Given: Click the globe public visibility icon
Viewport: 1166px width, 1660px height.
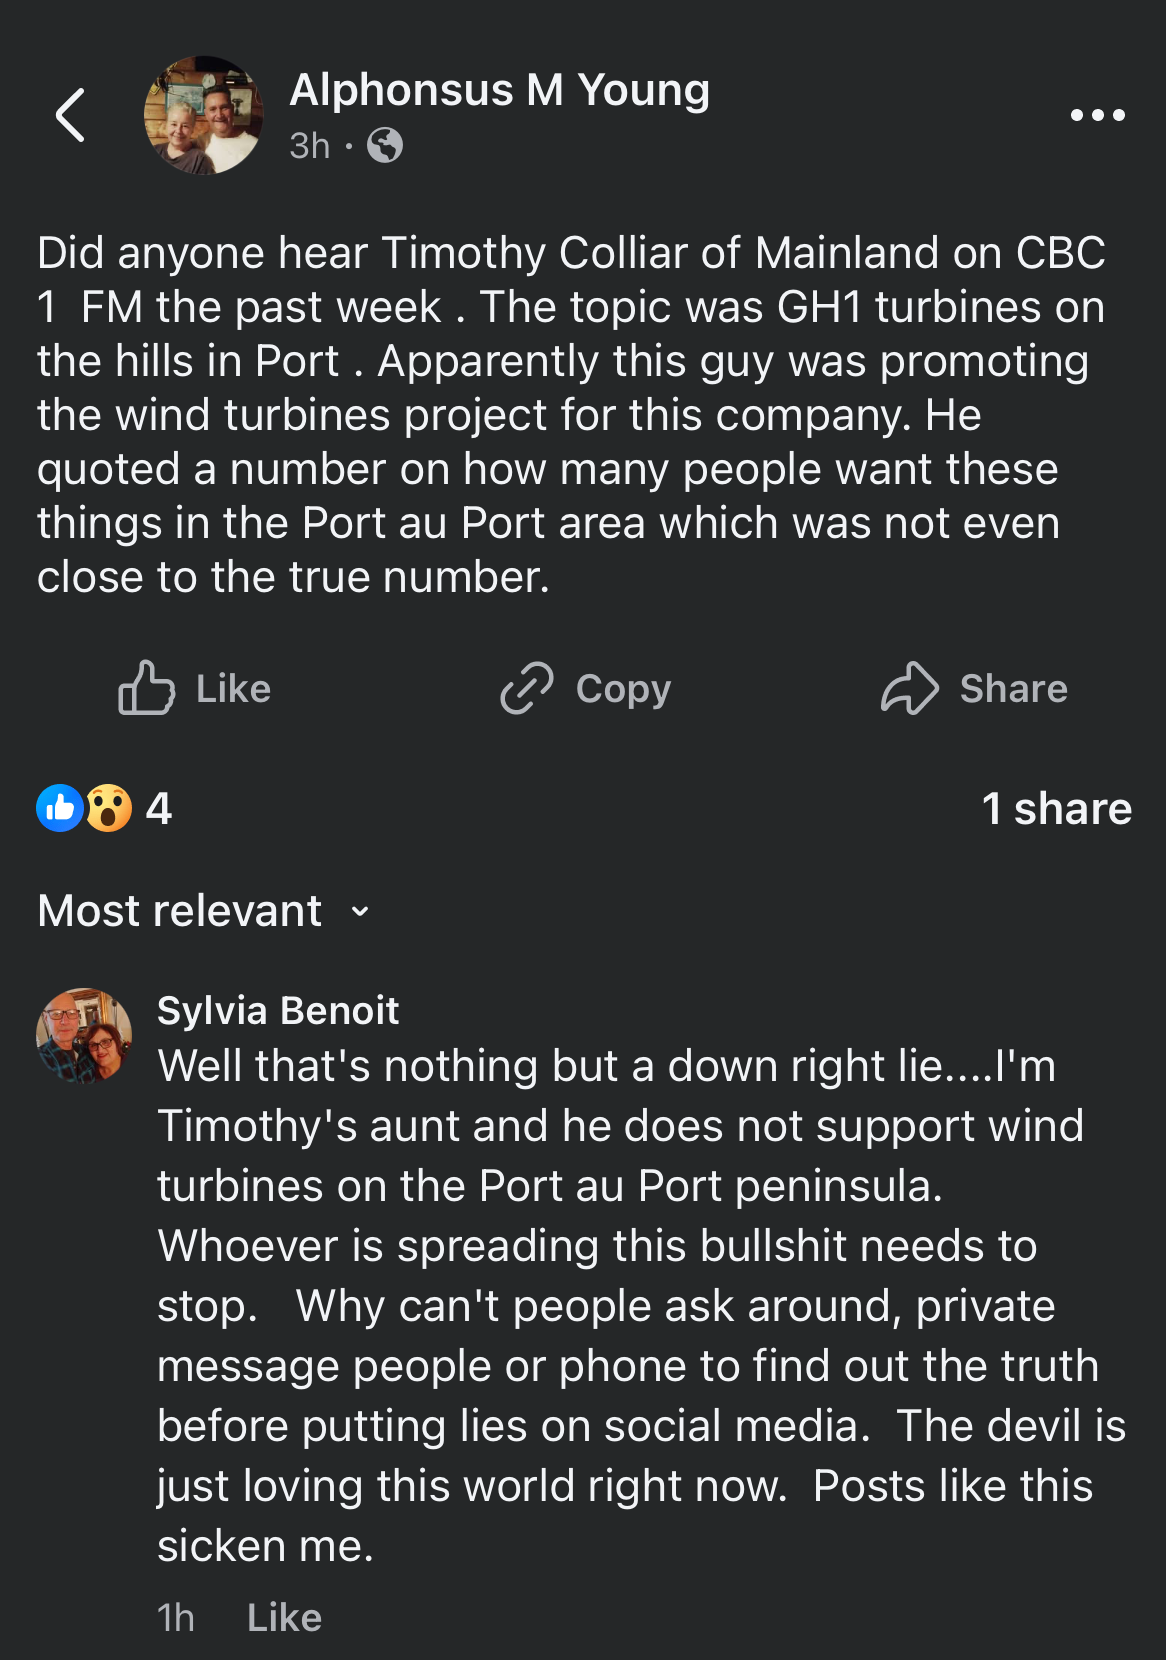Looking at the screenshot, I should click(x=385, y=146).
